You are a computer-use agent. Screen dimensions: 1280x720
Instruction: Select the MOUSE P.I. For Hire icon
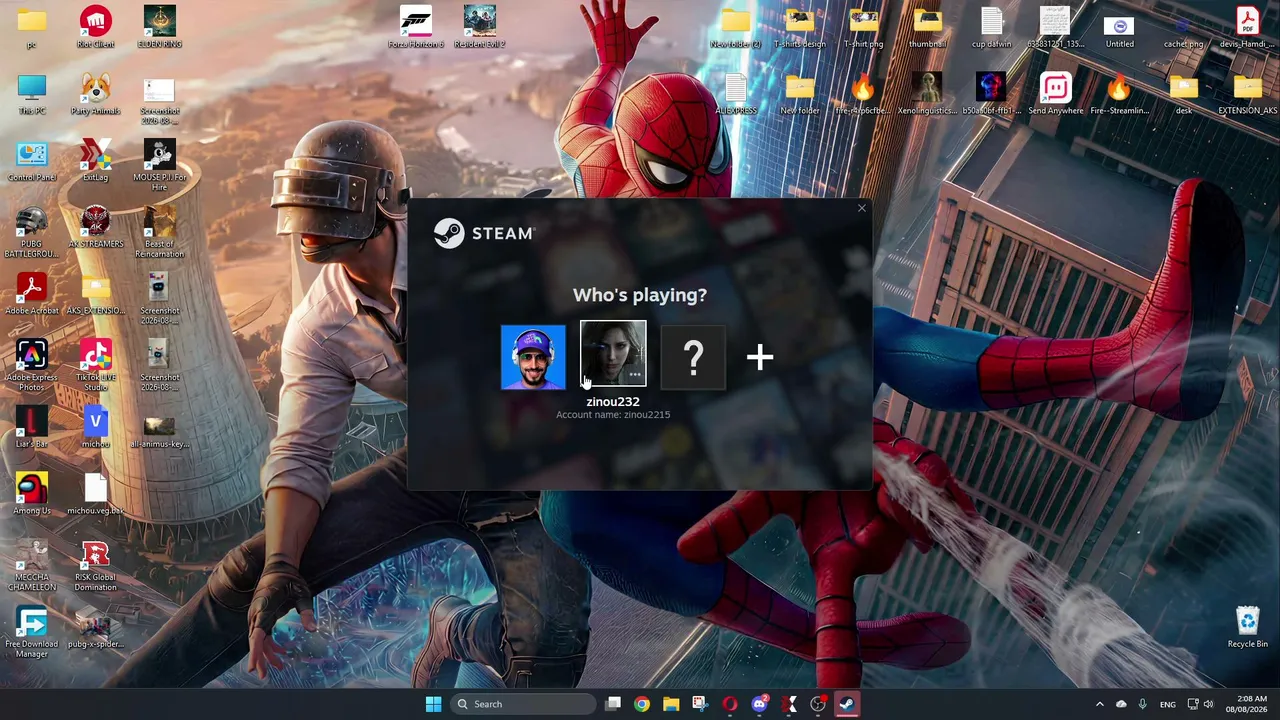click(x=160, y=165)
